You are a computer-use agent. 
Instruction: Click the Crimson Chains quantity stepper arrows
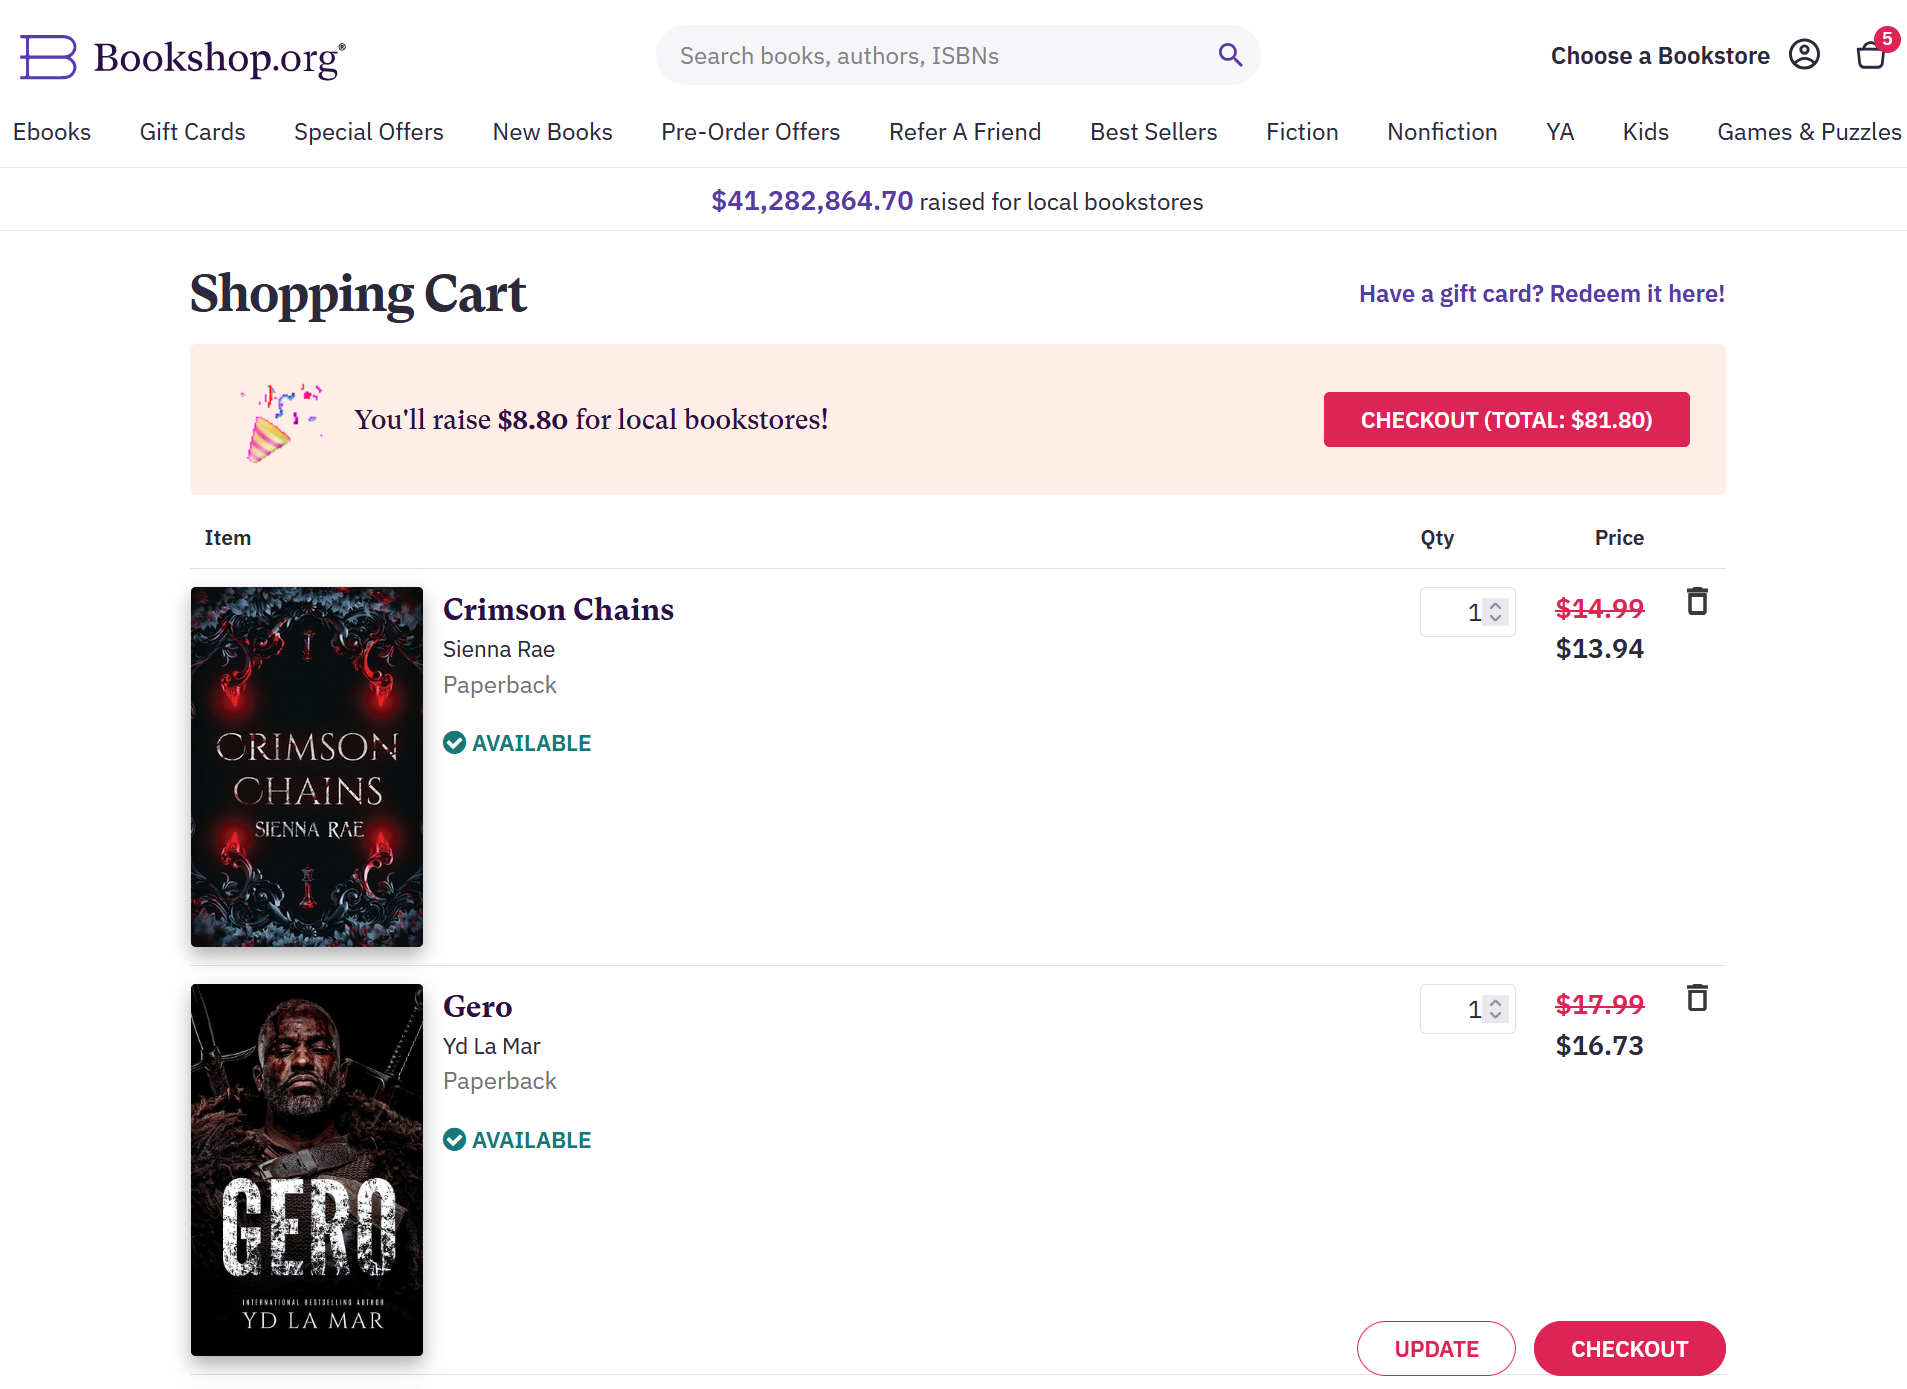1495,612
